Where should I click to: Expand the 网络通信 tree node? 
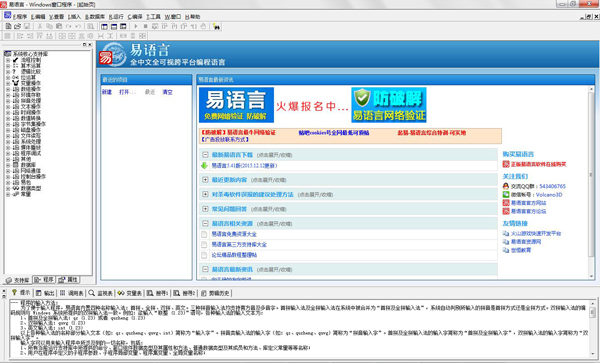click(x=8, y=171)
